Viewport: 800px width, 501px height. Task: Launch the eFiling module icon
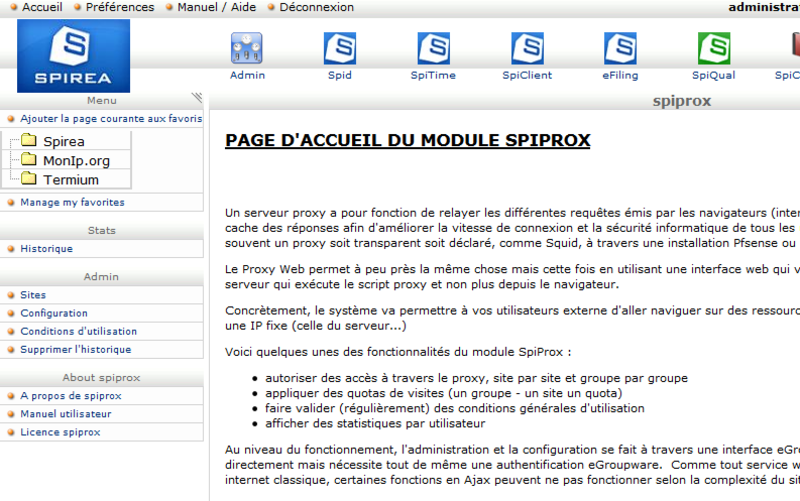(620, 48)
